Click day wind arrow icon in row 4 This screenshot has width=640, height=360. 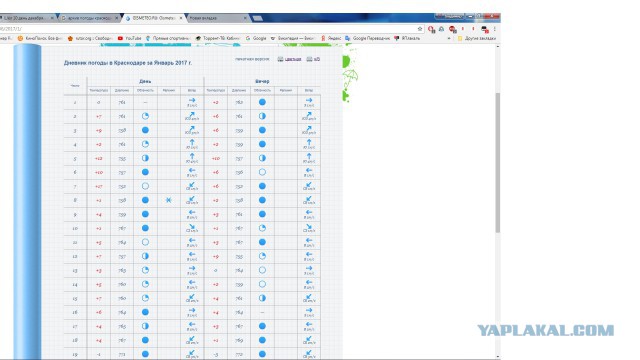(192, 142)
